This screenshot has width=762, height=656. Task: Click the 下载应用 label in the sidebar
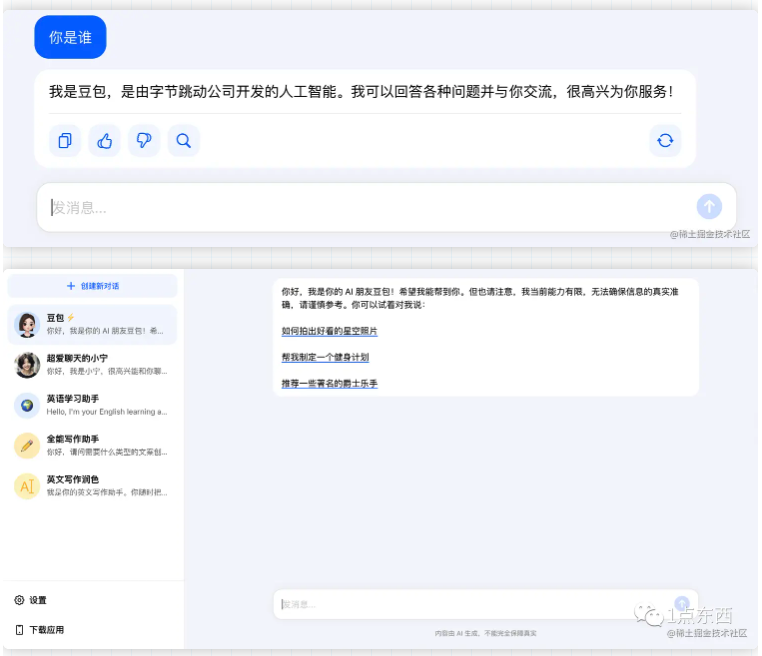pos(47,630)
